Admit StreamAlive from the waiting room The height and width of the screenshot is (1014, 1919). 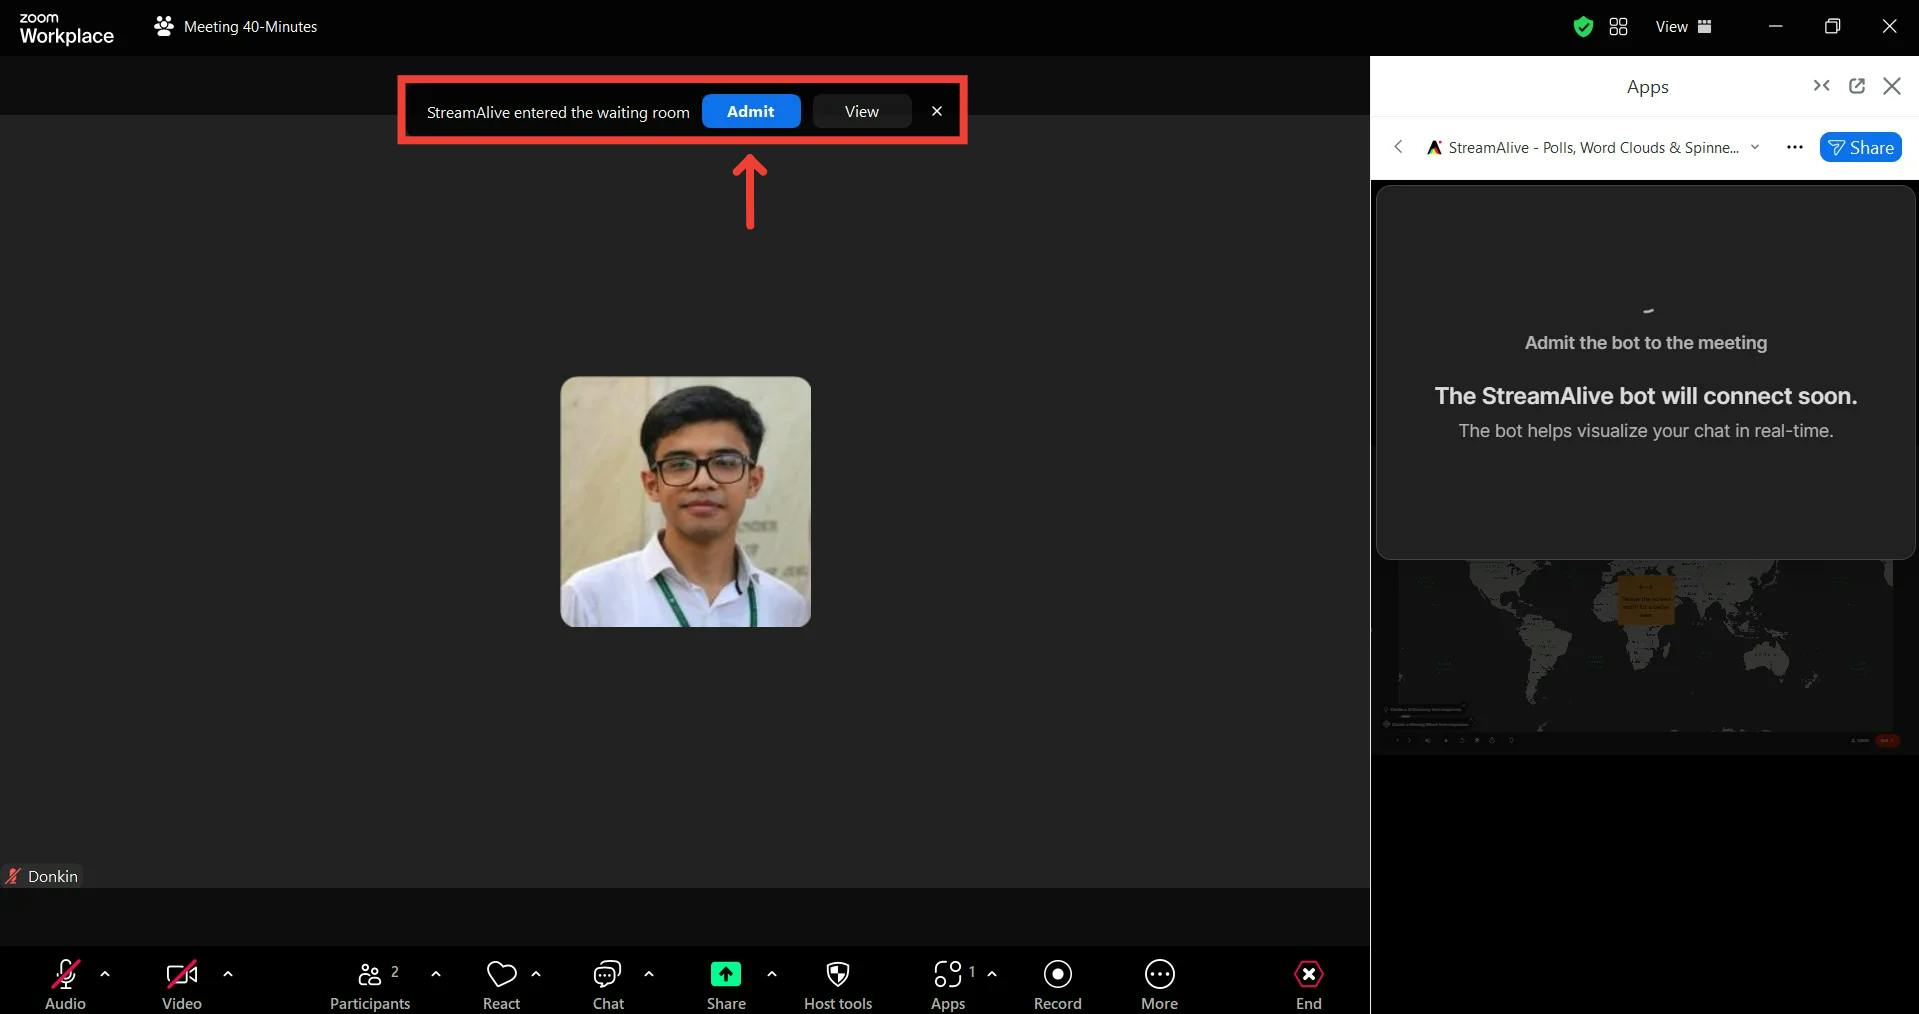click(750, 111)
